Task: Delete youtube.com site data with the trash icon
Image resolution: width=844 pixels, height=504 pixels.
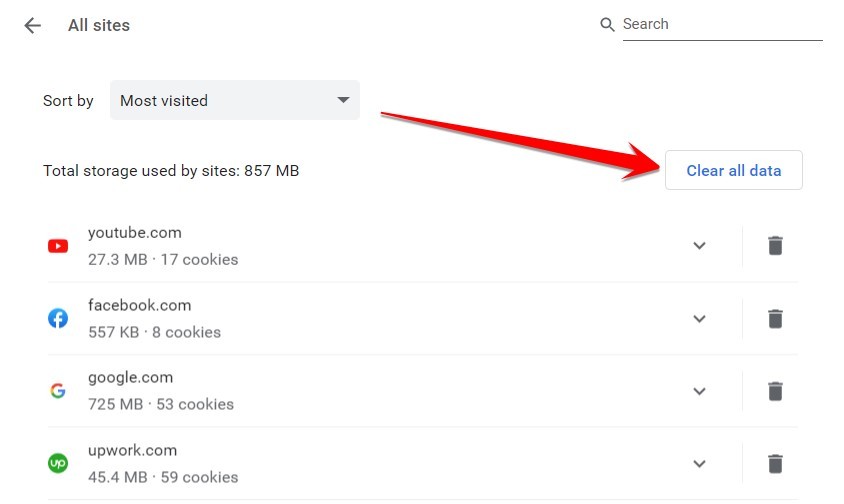Action: click(x=775, y=246)
